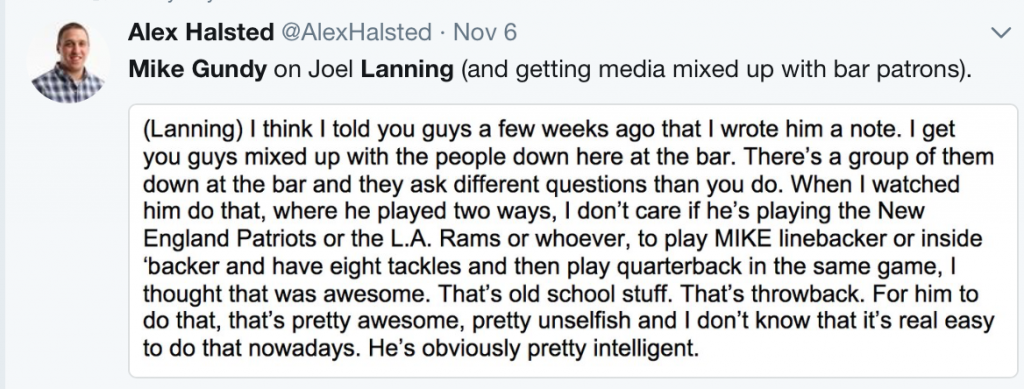Click Alex Halsted's round profile avatar
Viewport: 1024px width, 389px height.
tap(68, 63)
